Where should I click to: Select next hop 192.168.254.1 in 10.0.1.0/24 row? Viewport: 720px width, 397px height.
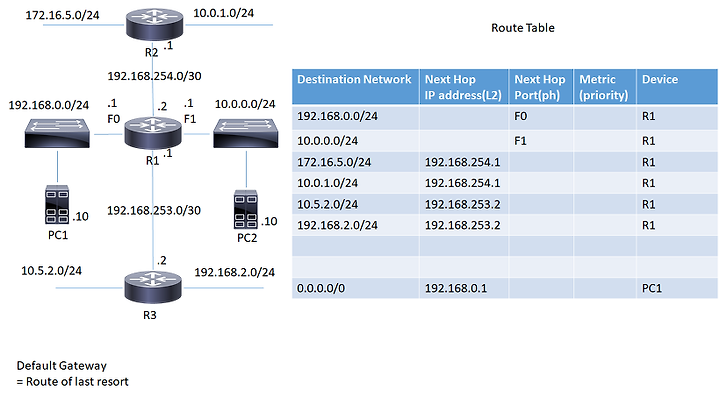[x=464, y=183]
